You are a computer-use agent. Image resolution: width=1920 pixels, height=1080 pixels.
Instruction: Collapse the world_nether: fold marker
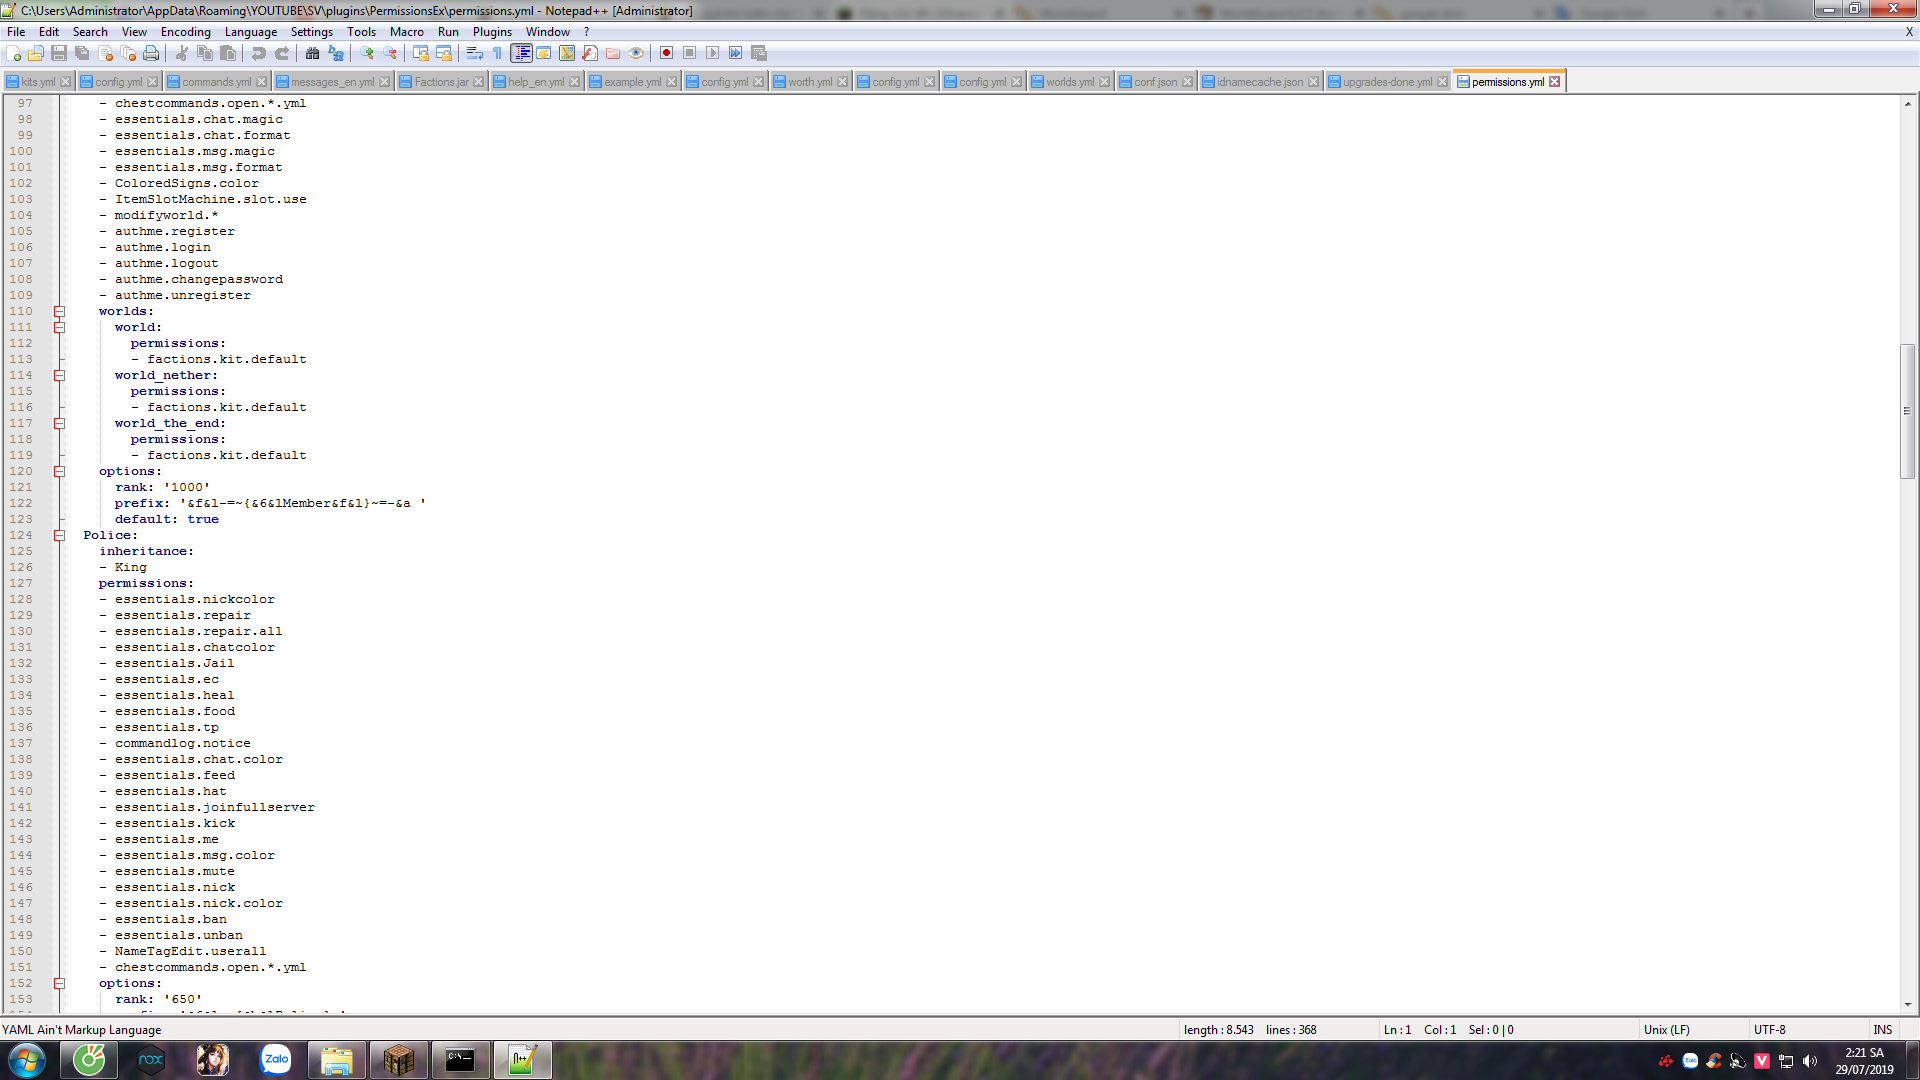coord(59,376)
